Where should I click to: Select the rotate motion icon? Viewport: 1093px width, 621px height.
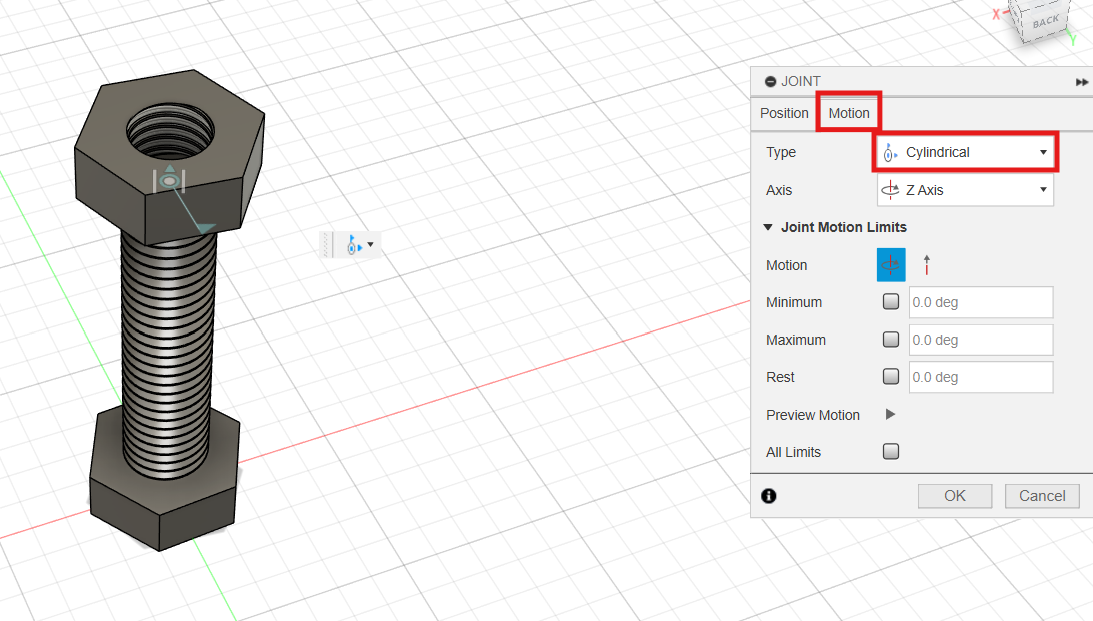pos(891,265)
